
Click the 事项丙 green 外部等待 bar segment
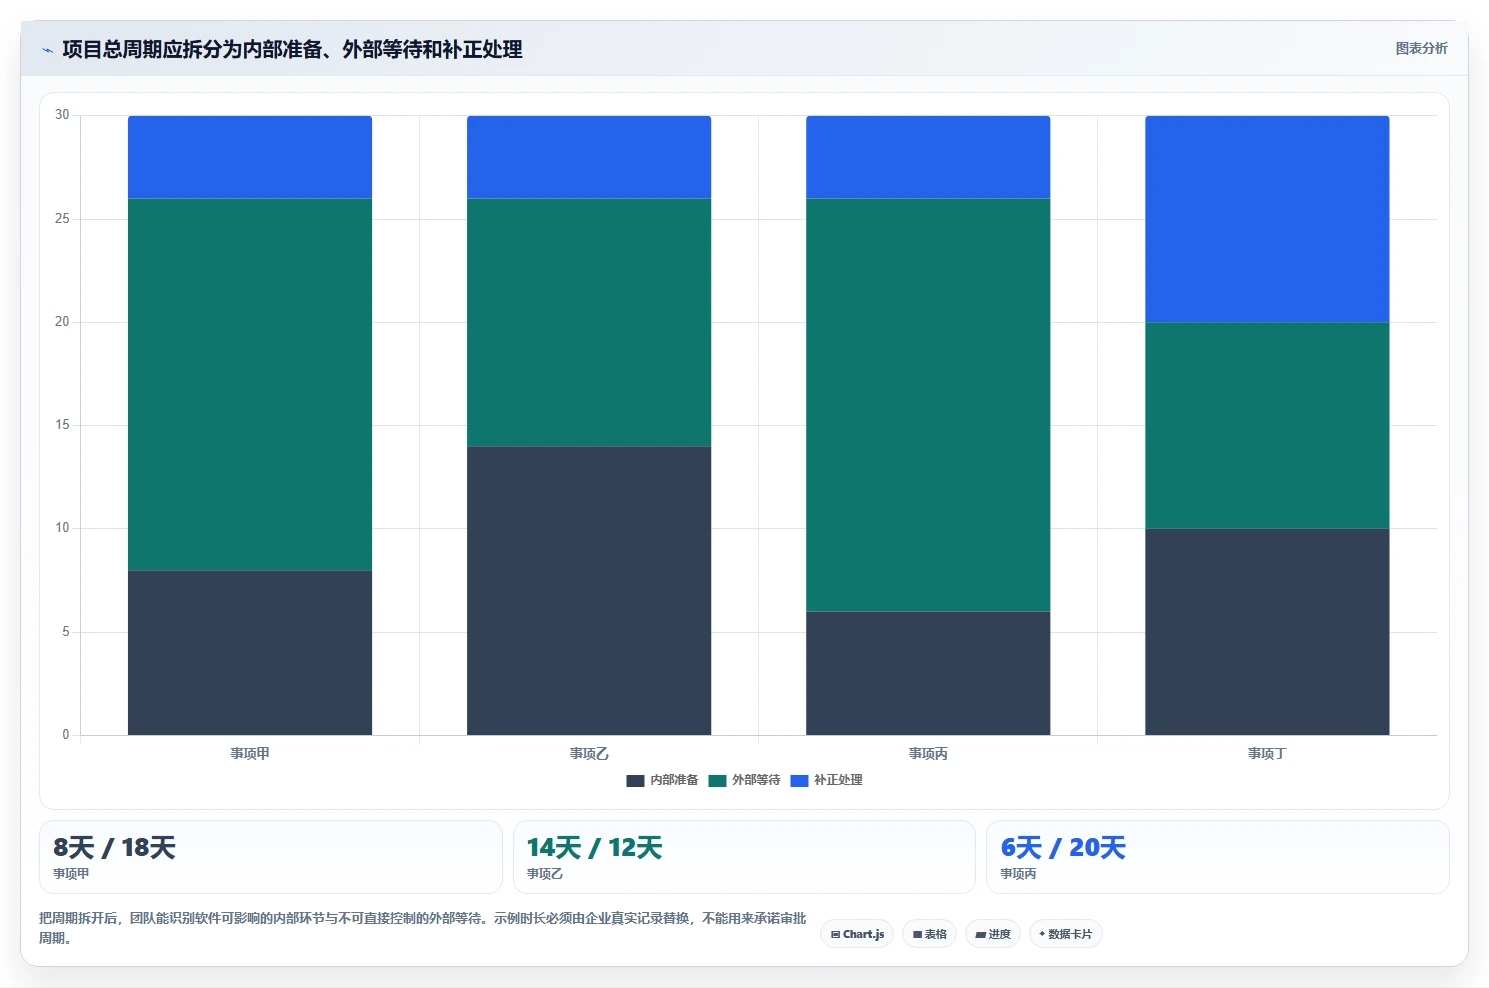click(928, 405)
